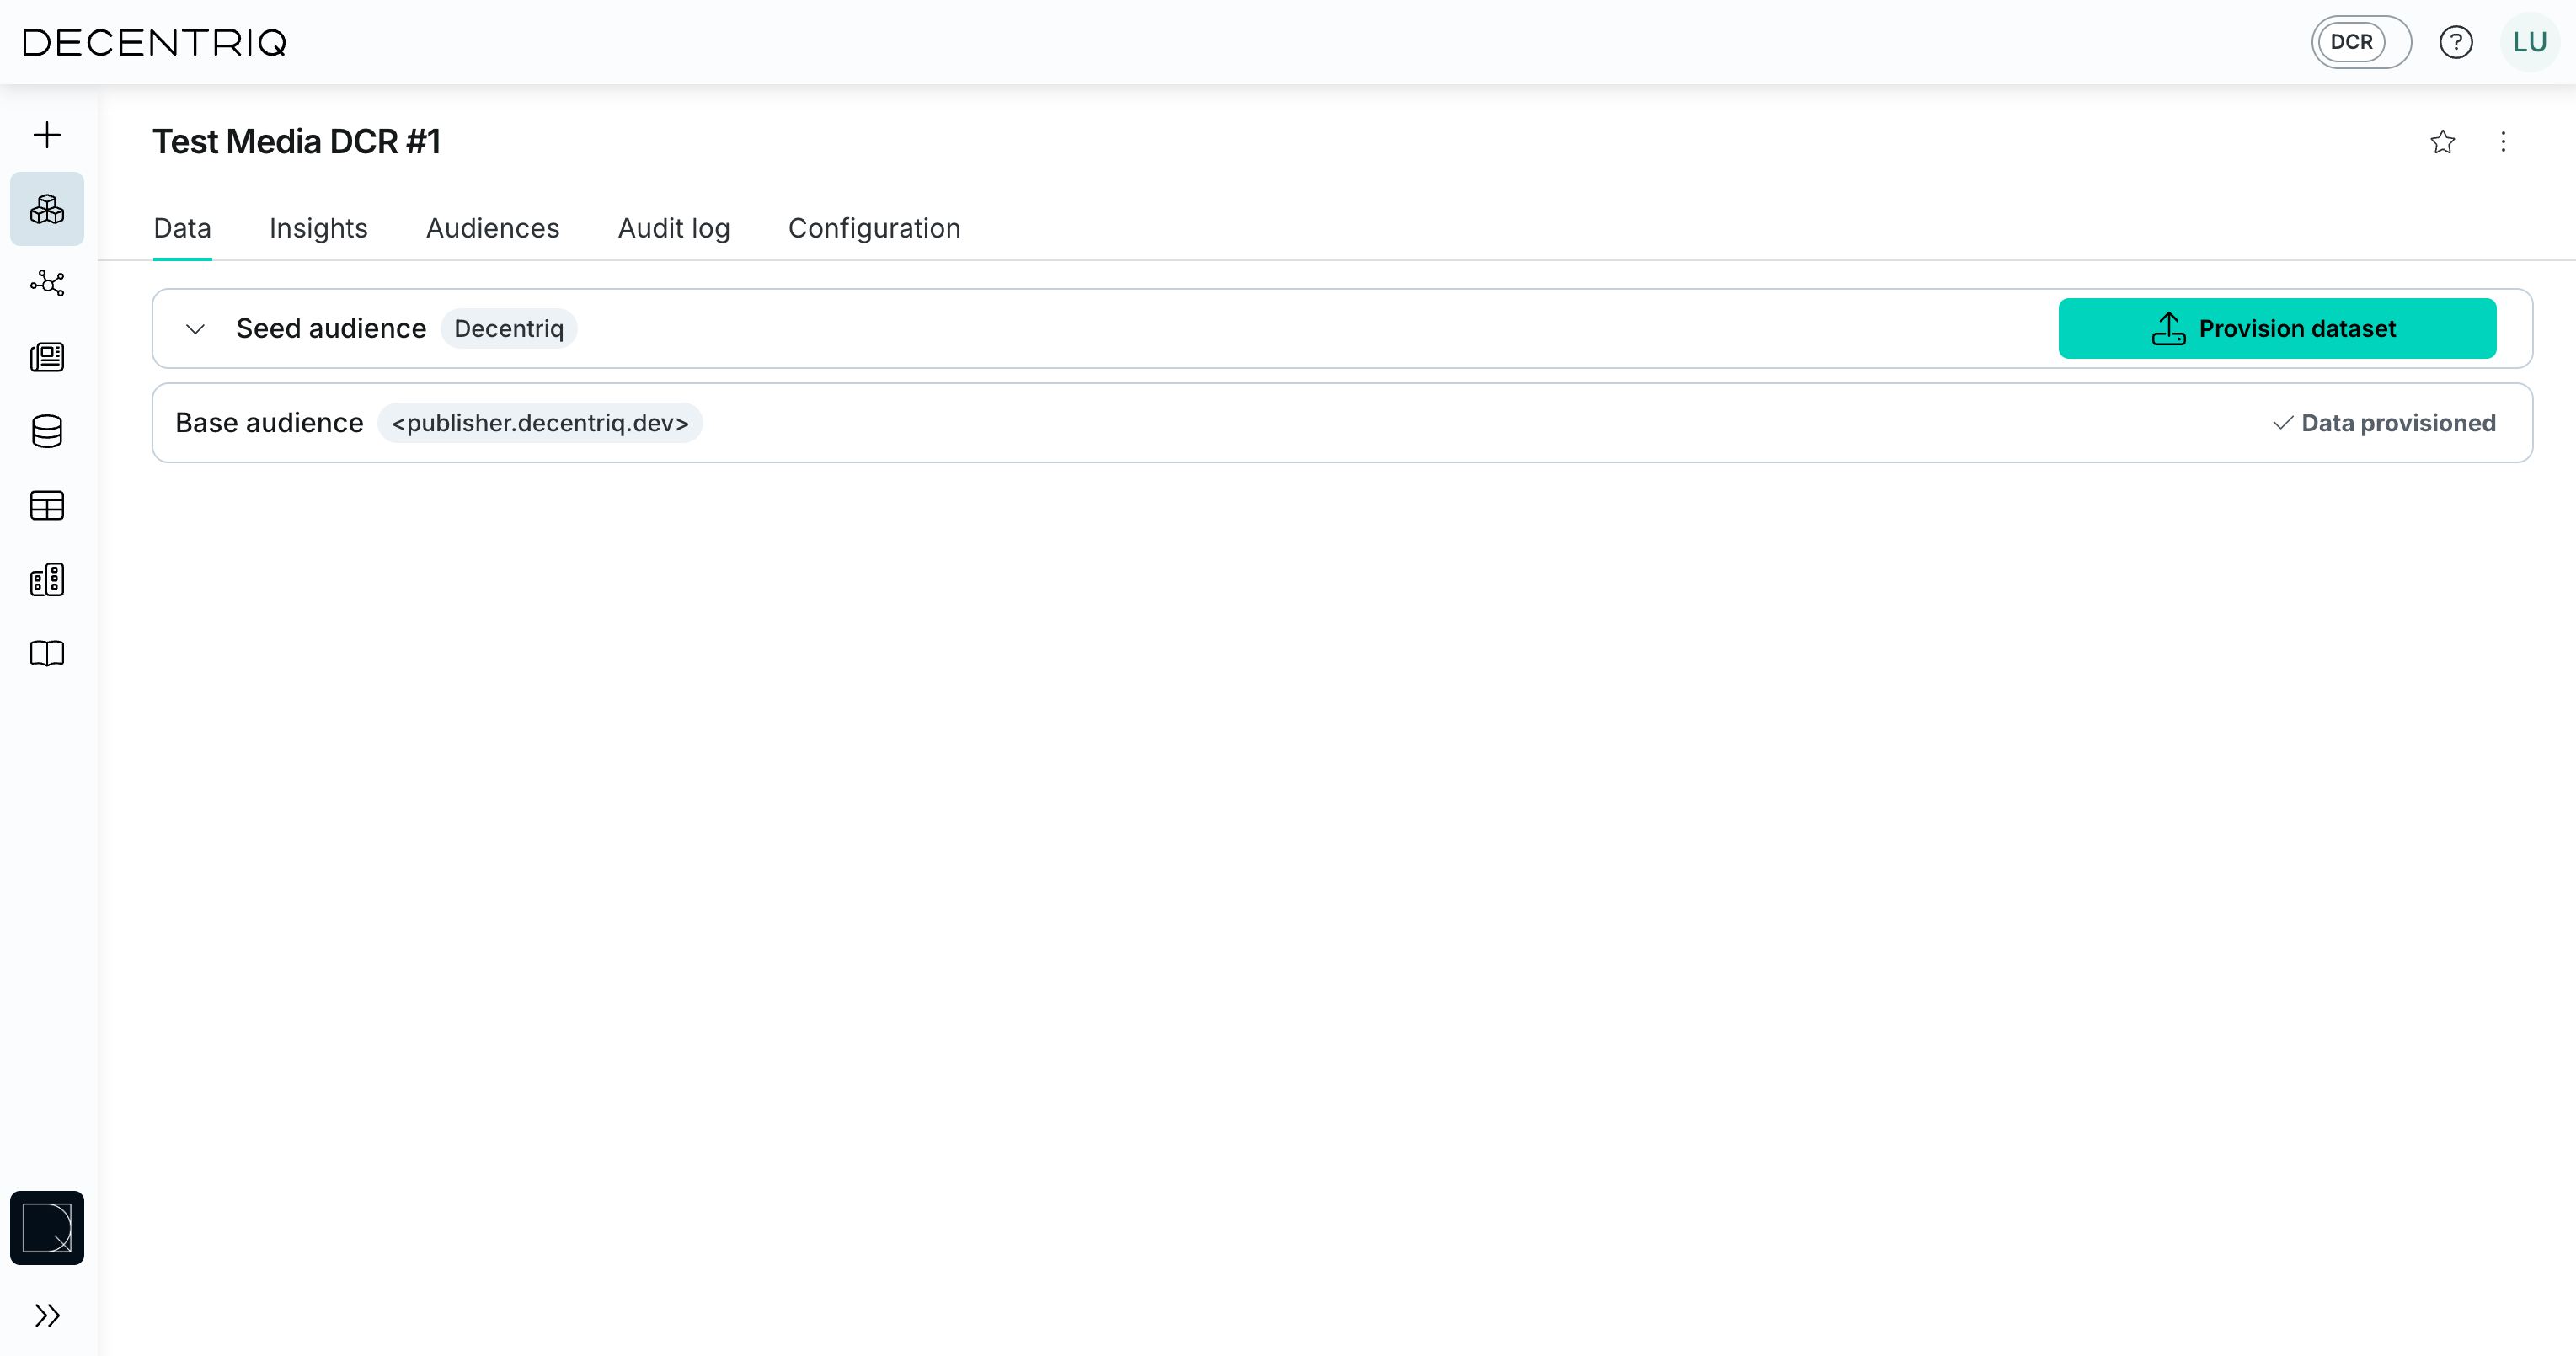This screenshot has height=1356, width=2576.
Task: Open the table grid sidebar icon
Action: (x=47, y=506)
